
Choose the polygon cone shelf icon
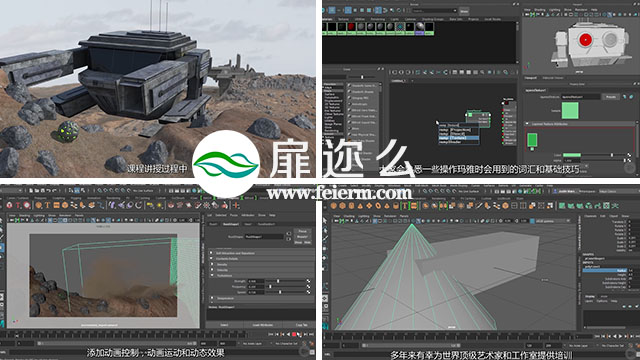360,206
